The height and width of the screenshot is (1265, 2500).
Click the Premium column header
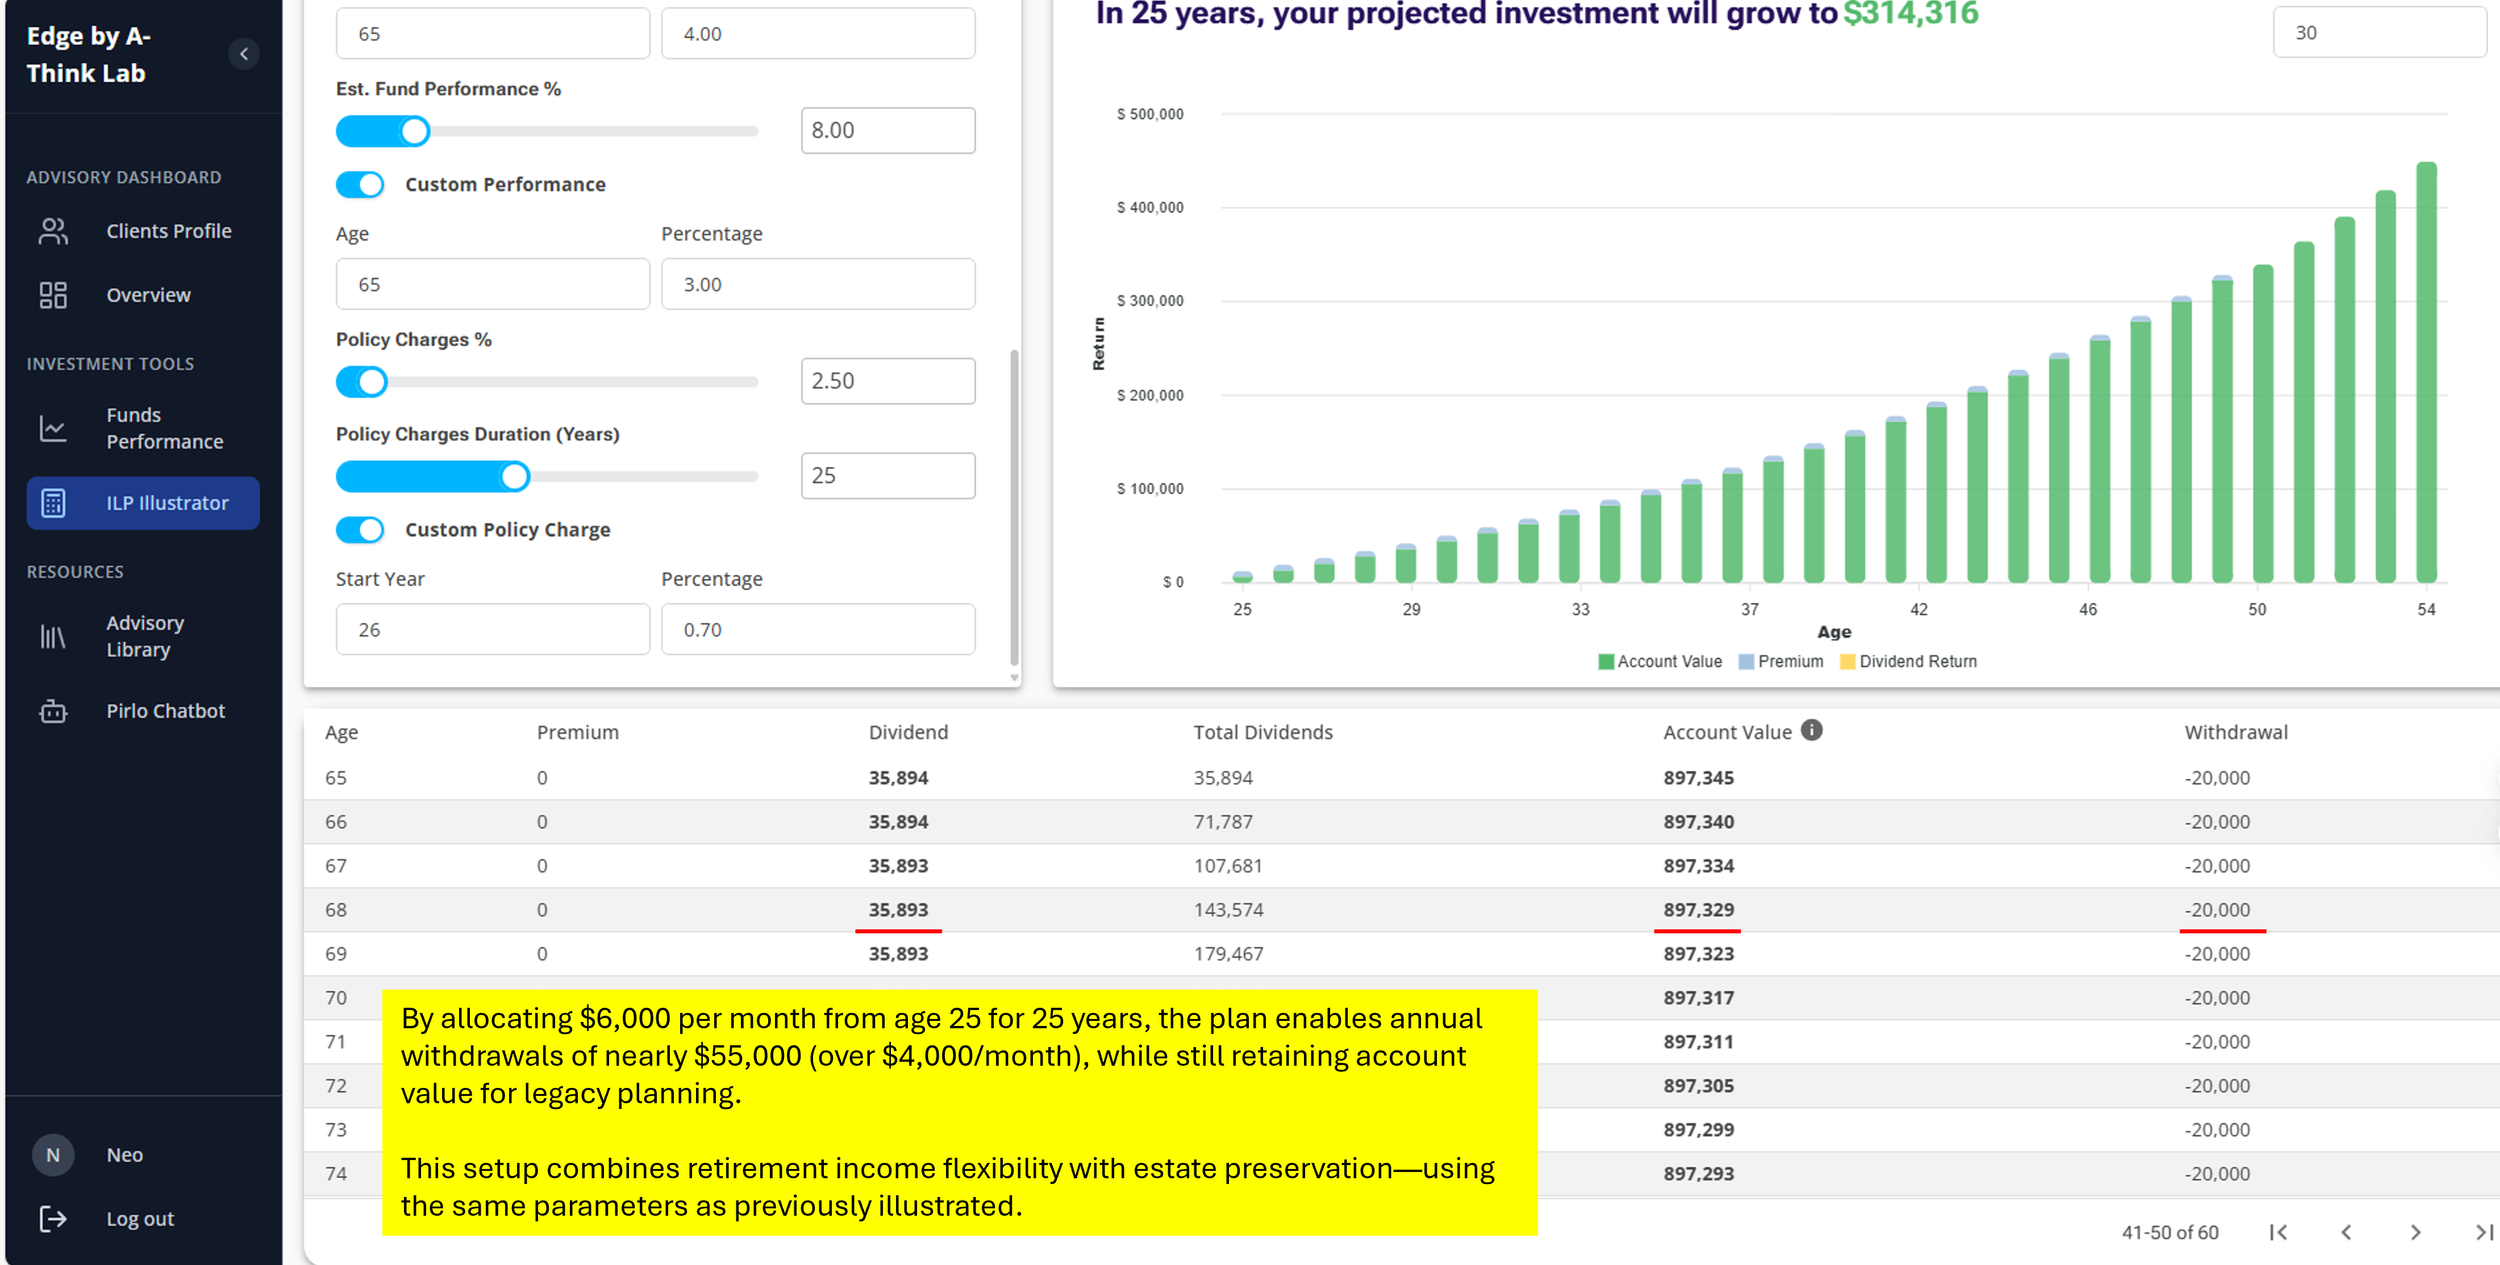[578, 732]
